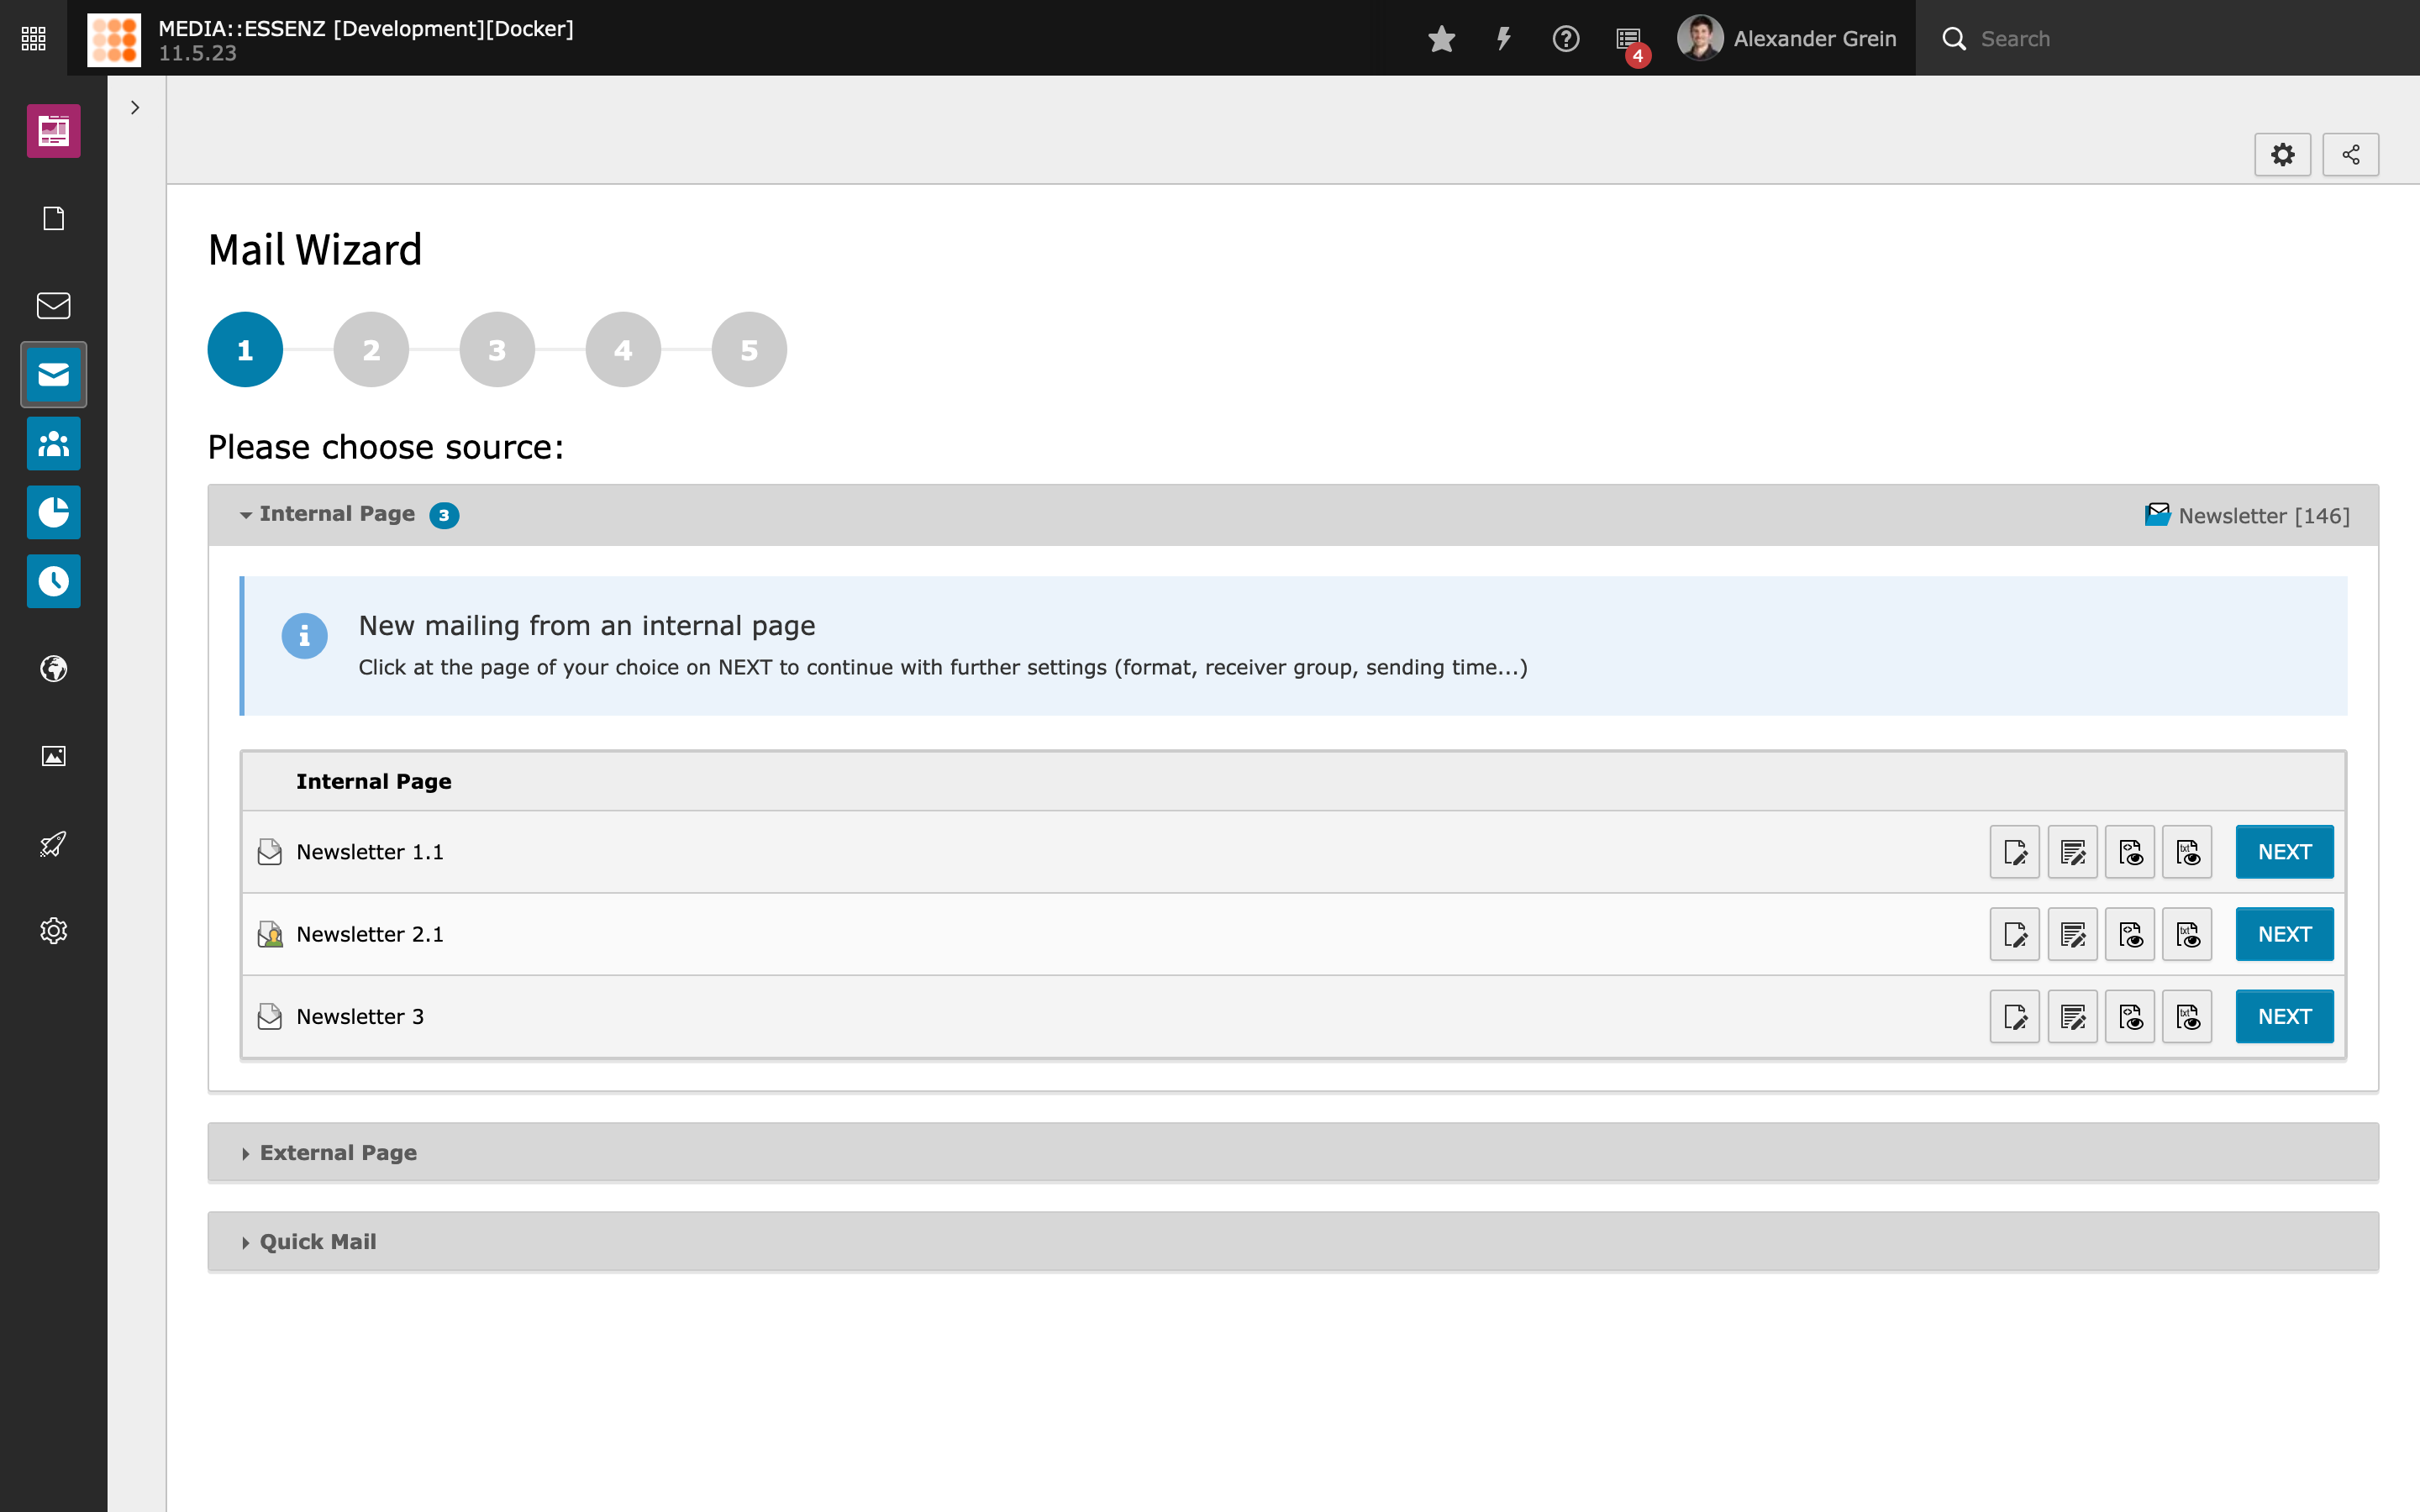Expand the page tree with chevron
2420x1512 pixels.
(x=135, y=107)
